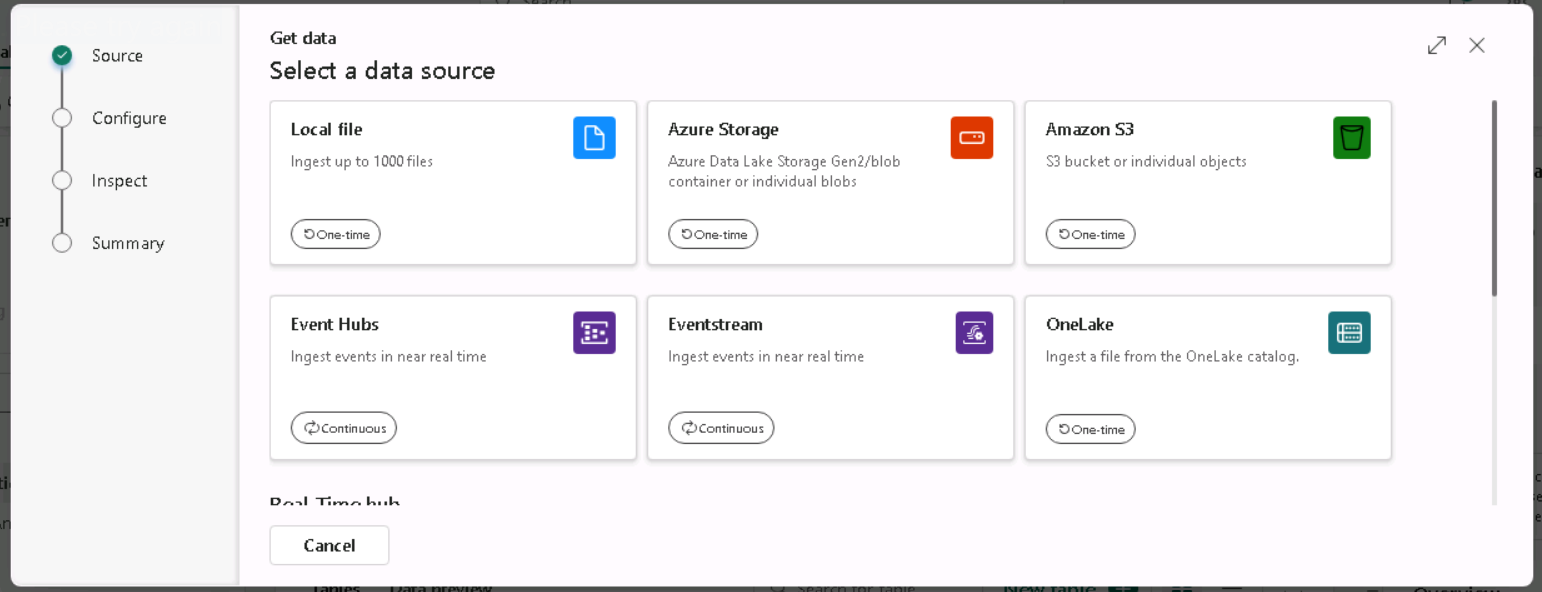The image size is (1542, 592).
Task: Go to the Inspect step
Action: click(x=119, y=181)
